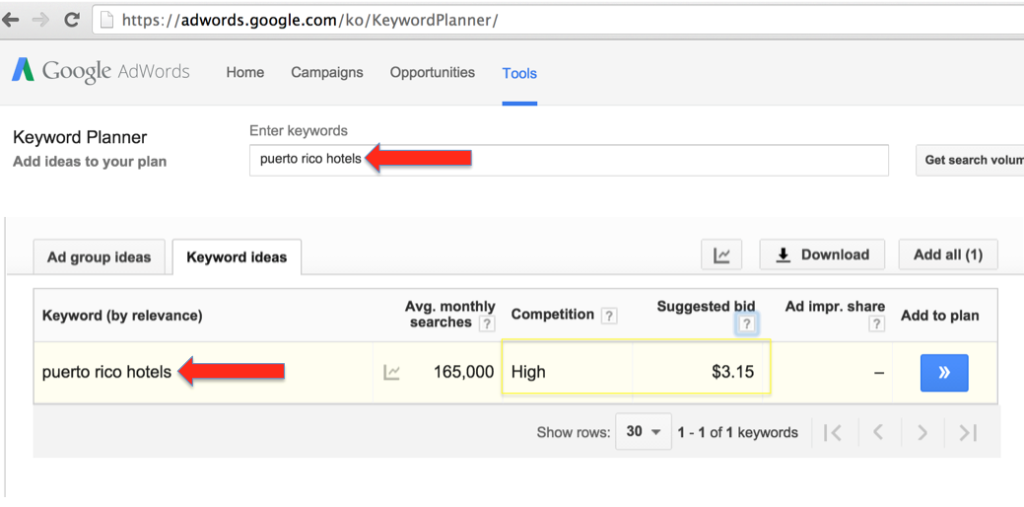1024x507 pixels.
Task: Reload the page with the refresh icon
Action: (x=72, y=20)
